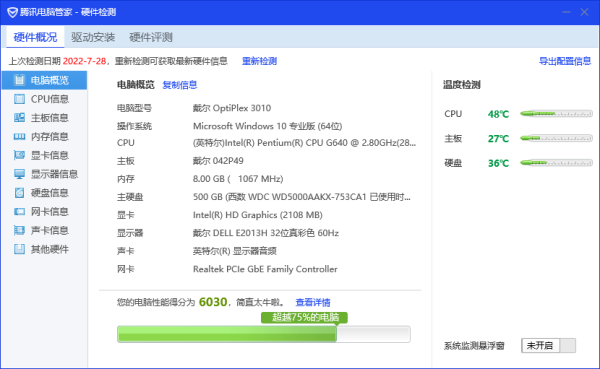Screen dimensions: 600x369
Task: Click the Tencent PC Manager shield logo
Action: click(12, 12)
